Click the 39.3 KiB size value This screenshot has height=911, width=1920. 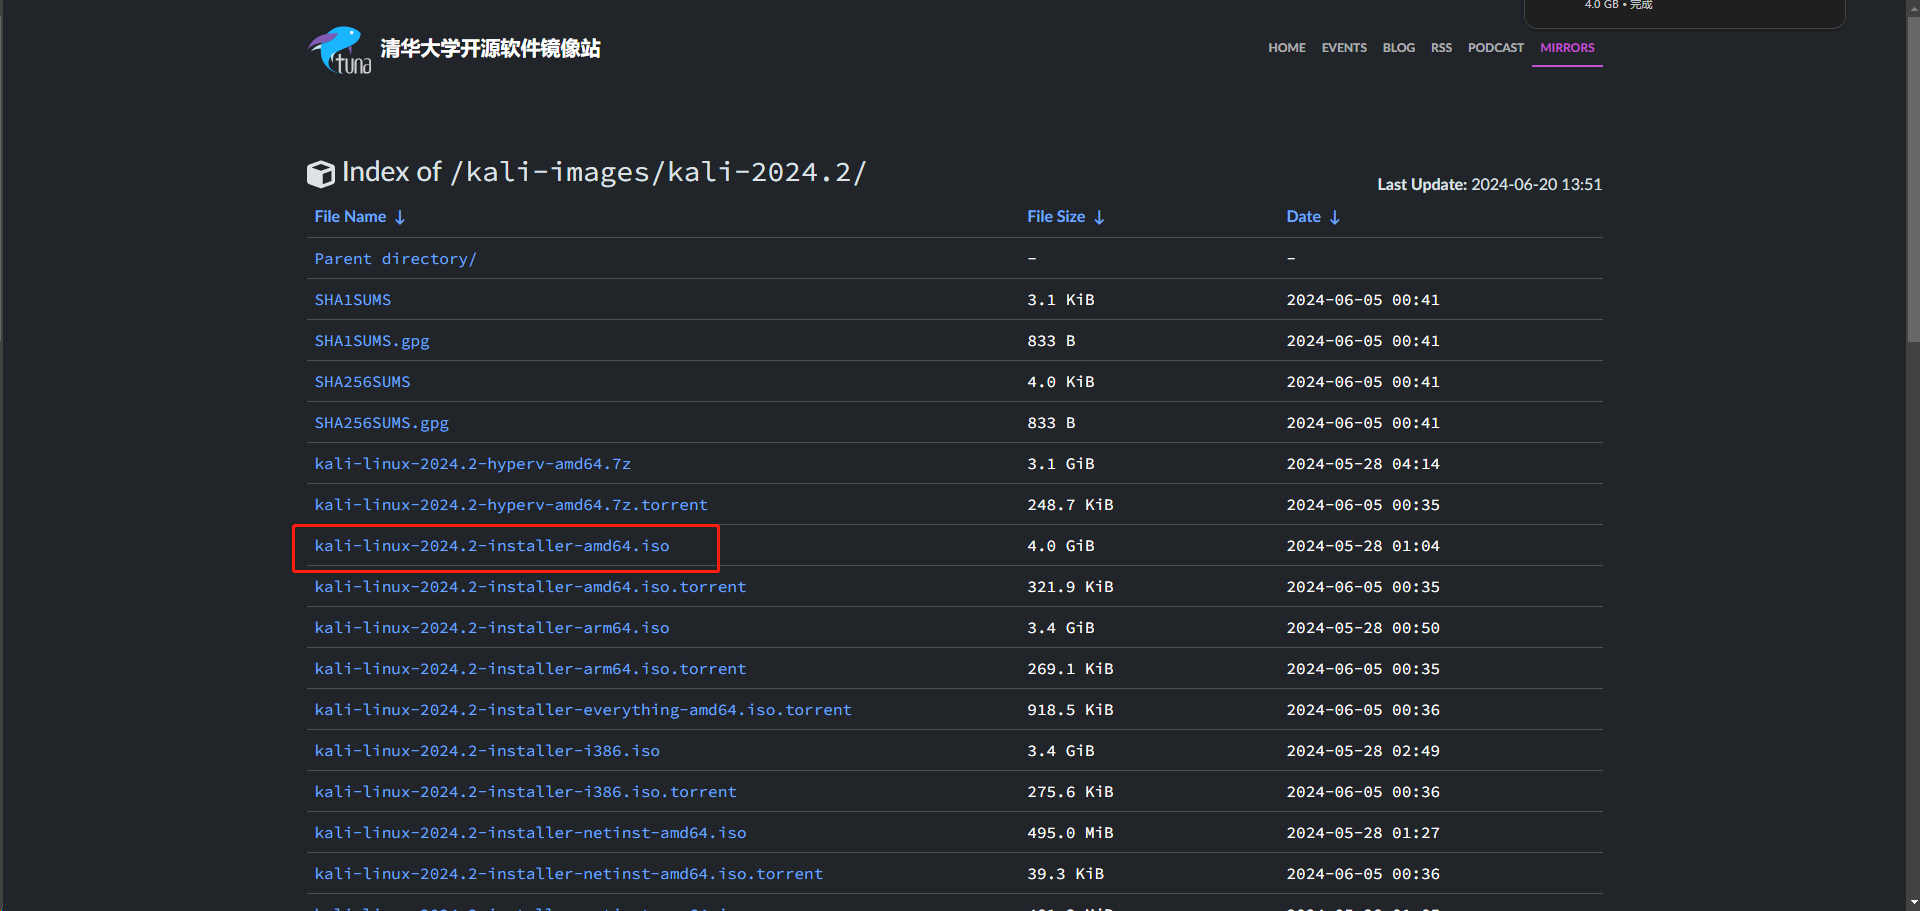click(x=1065, y=874)
